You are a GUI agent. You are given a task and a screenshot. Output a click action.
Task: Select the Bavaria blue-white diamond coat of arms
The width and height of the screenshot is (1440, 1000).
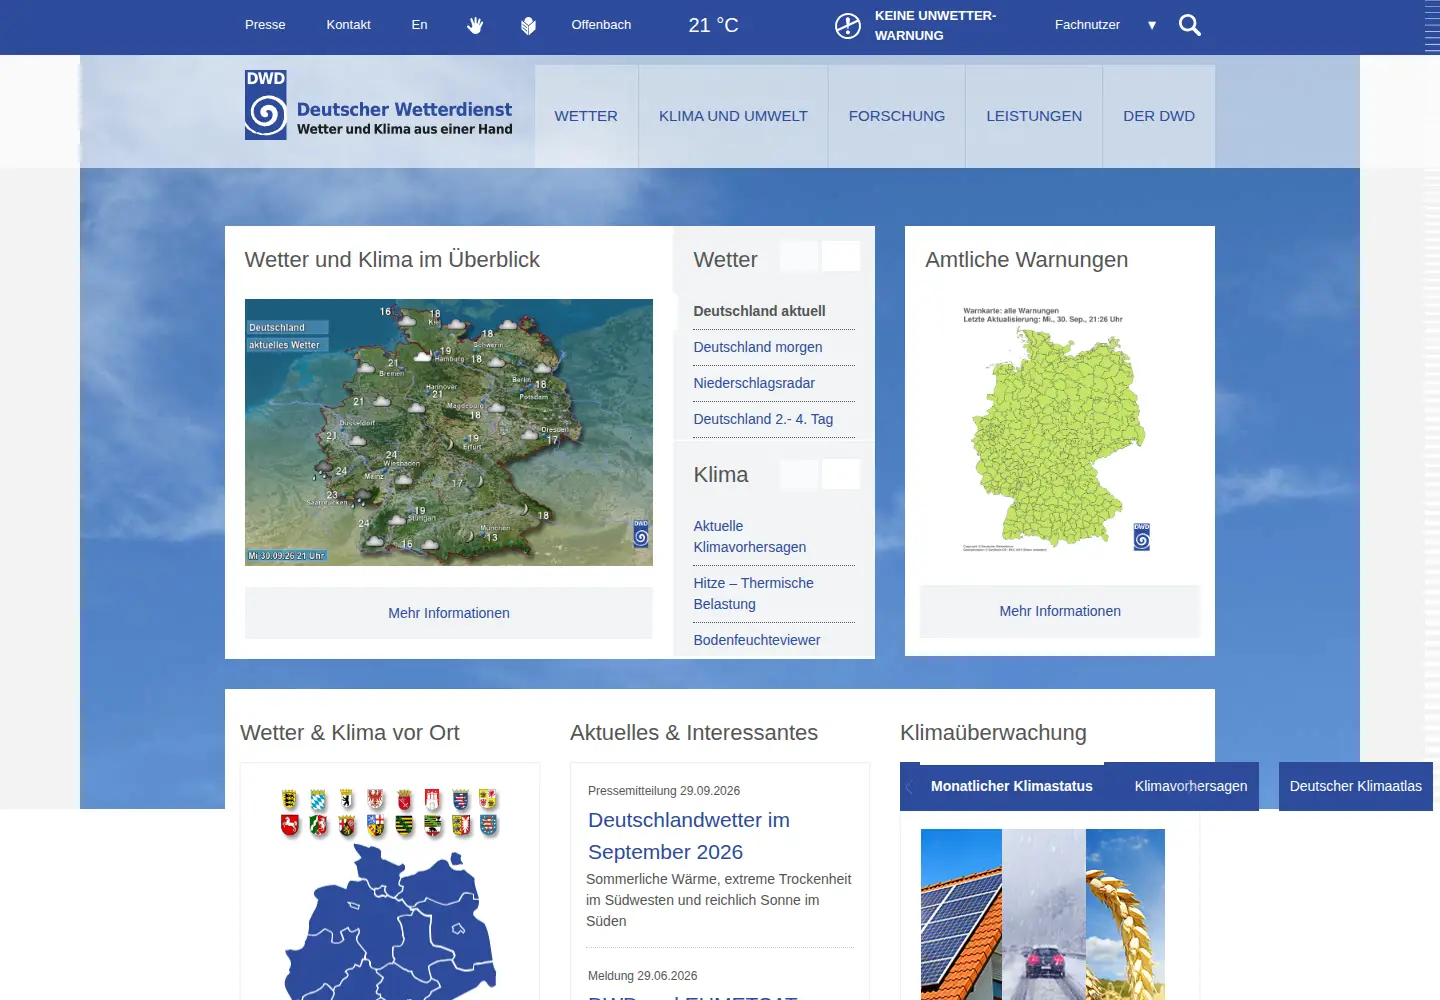[318, 799]
